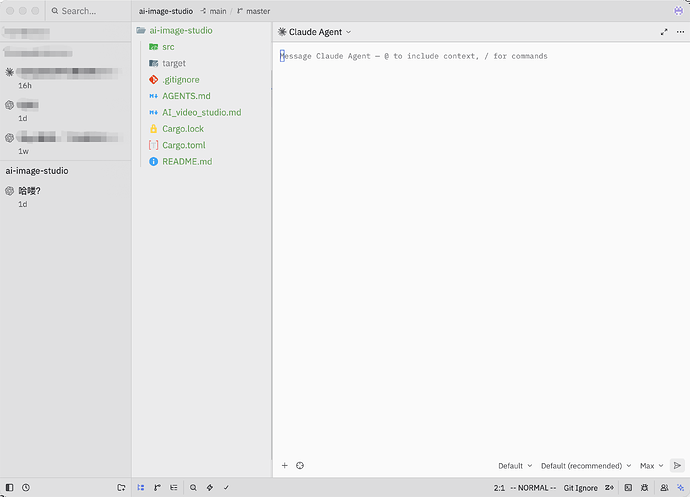Click the checkmark diagnostics icon

click(226, 487)
